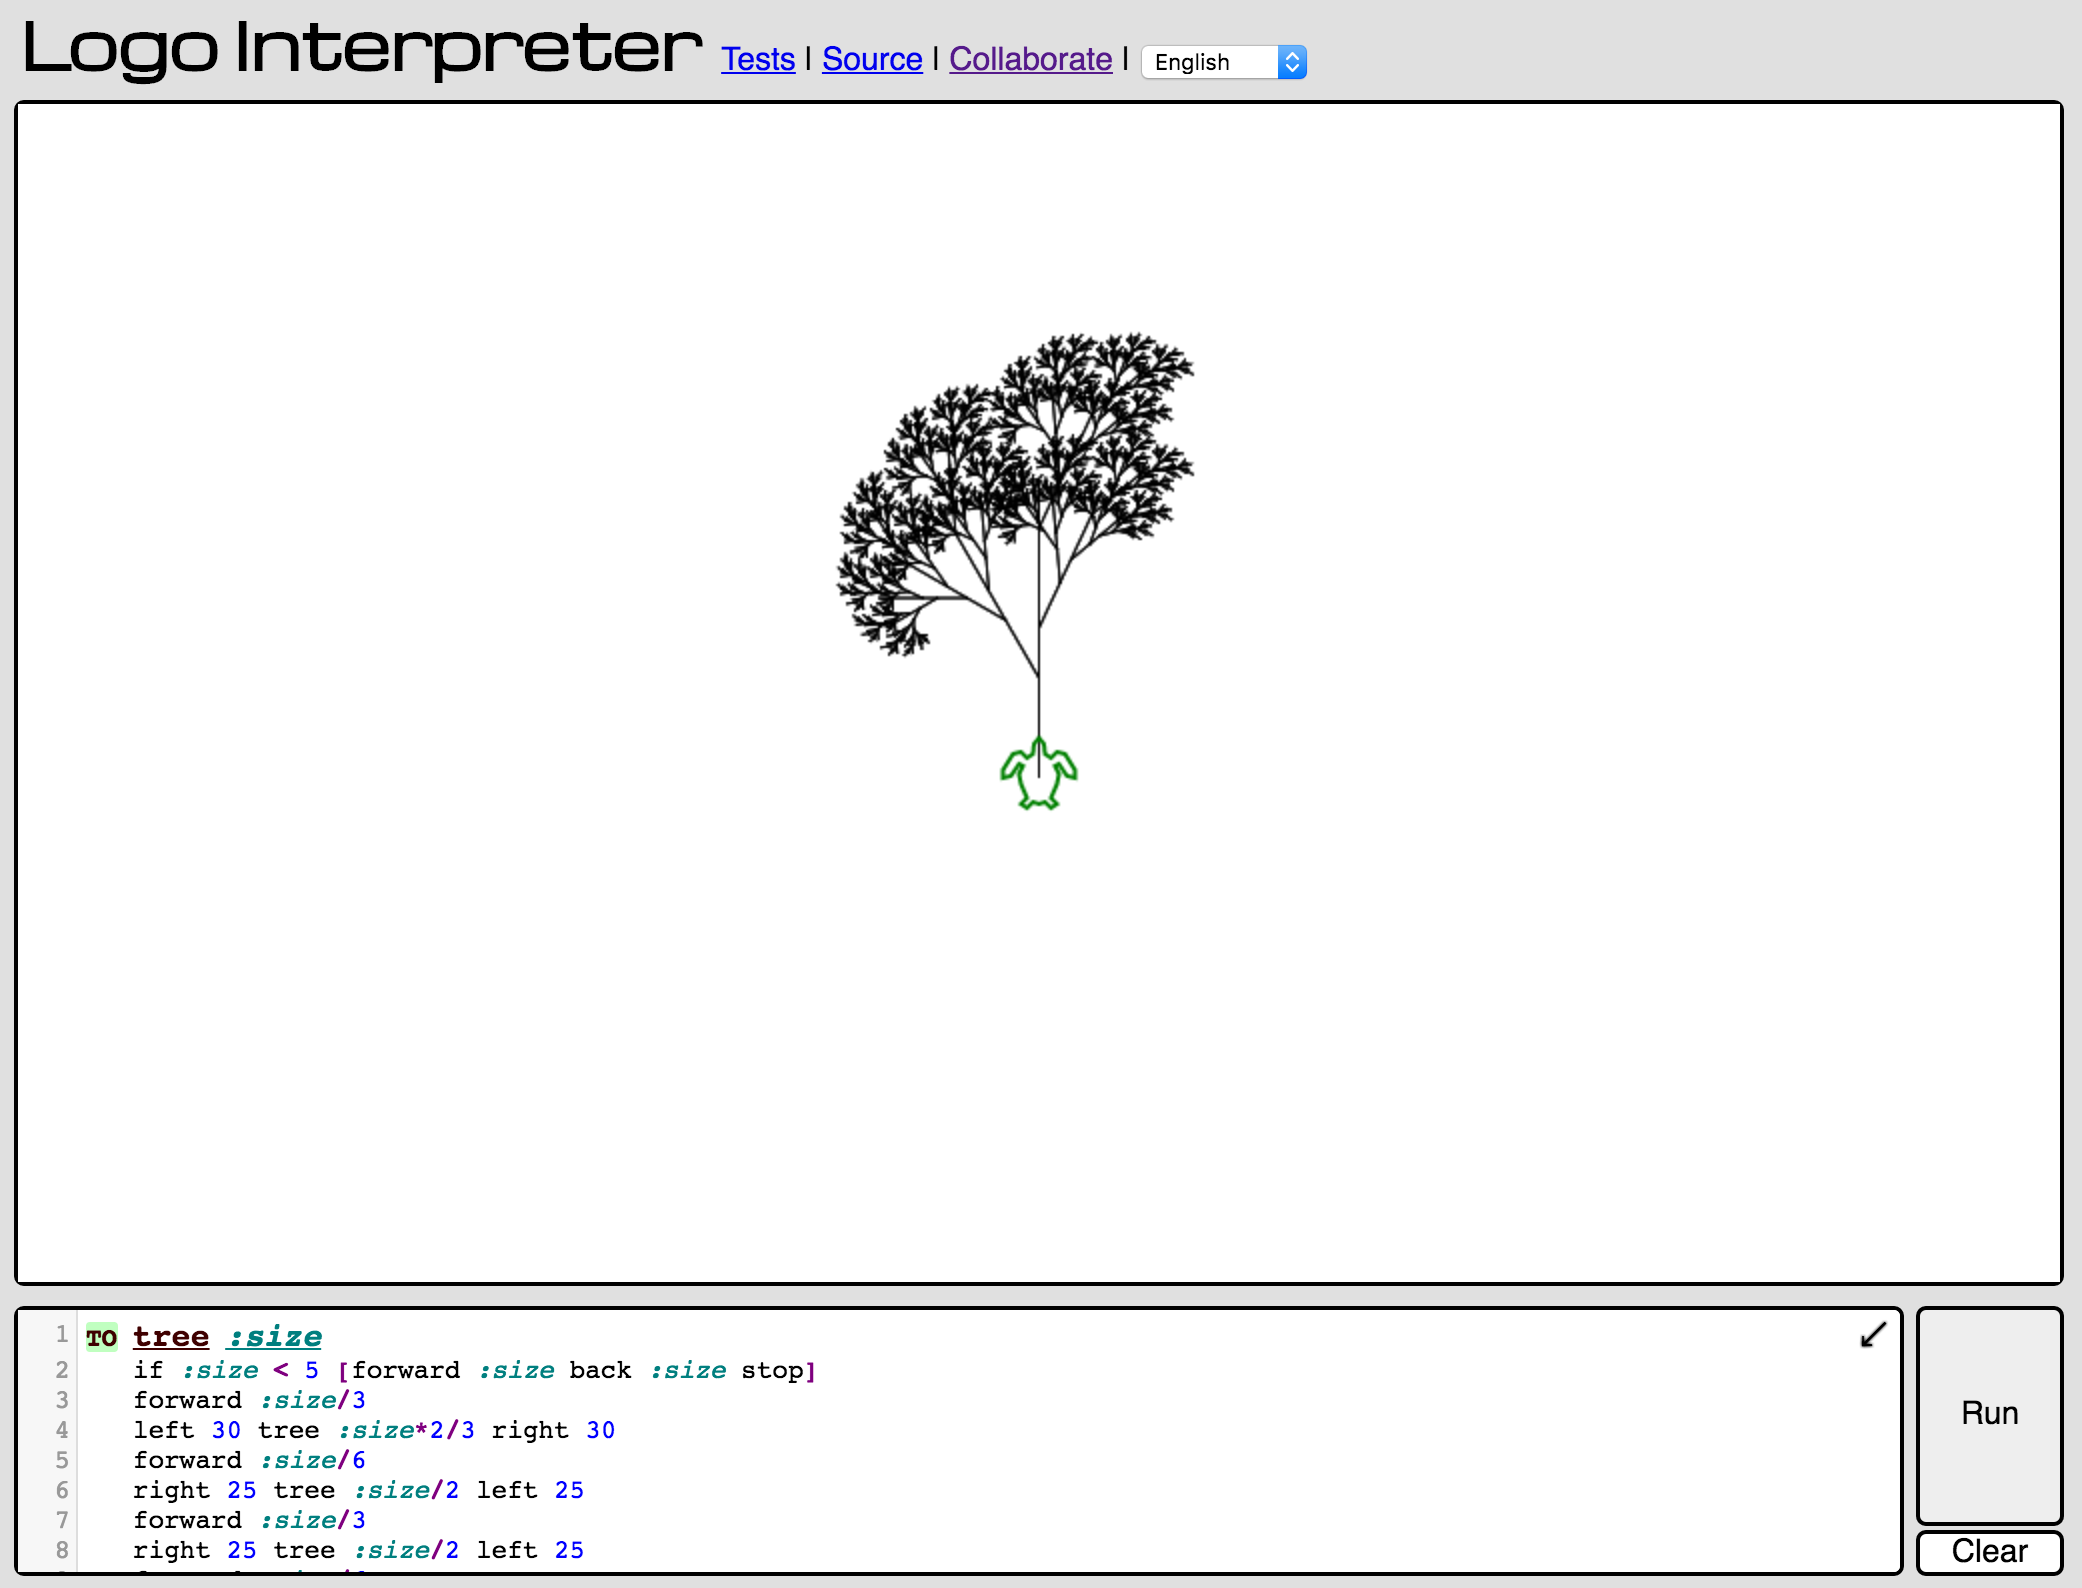This screenshot has height=1588, width=2082.
Task: Click the forward :size/3 statement on line 3
Action: (x=250, y=1400)
